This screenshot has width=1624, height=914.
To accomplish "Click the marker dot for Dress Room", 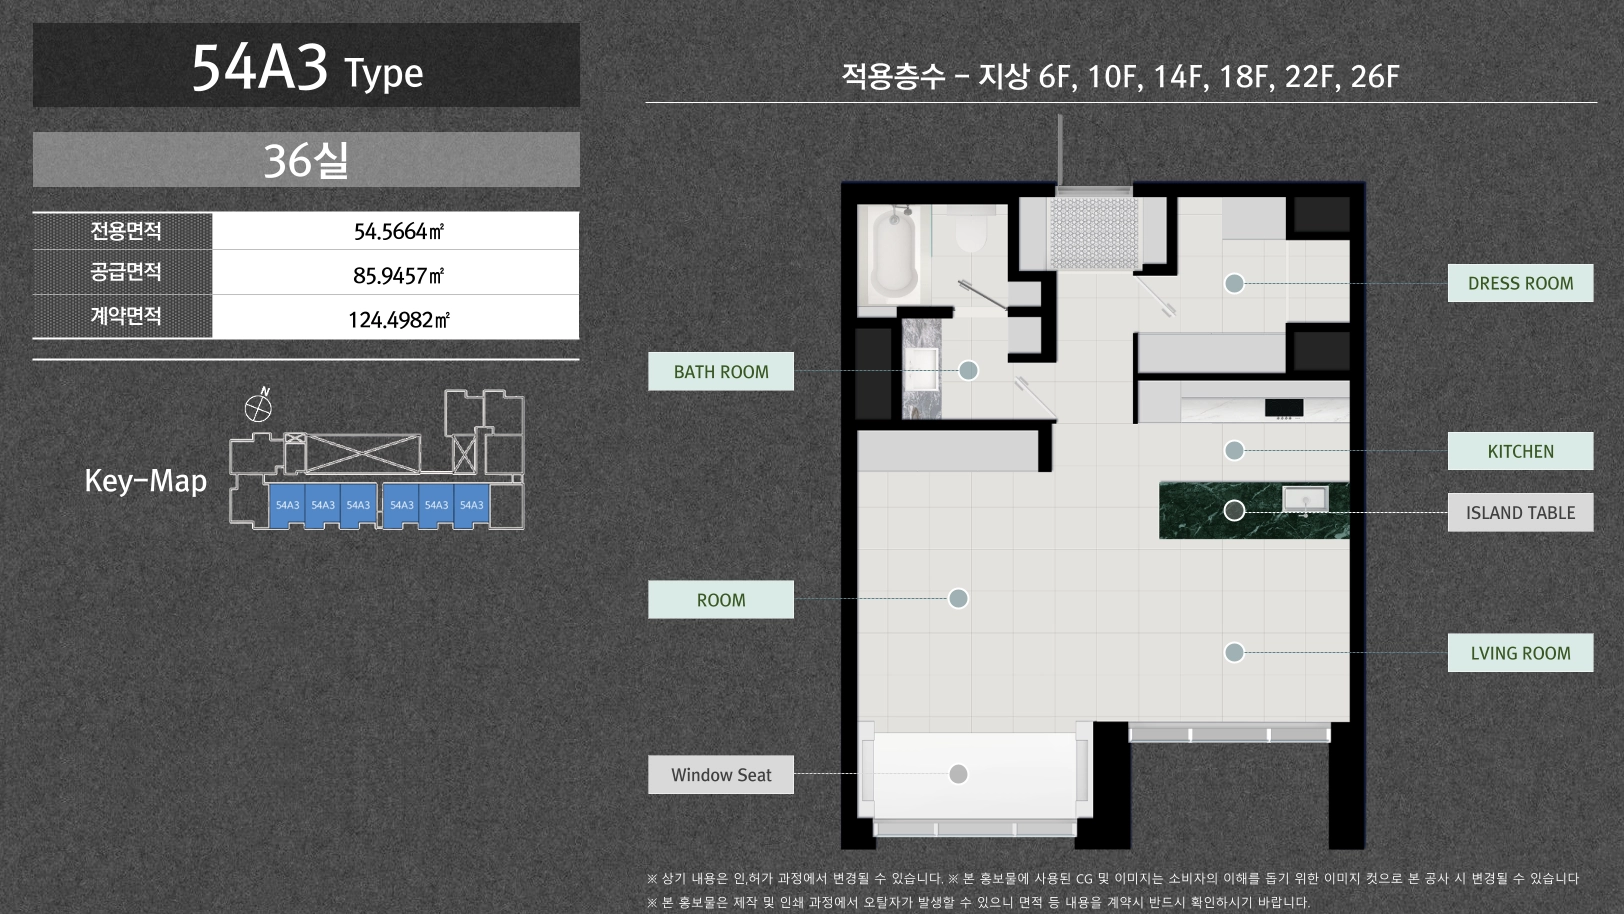I will (x=1234, y=284).
